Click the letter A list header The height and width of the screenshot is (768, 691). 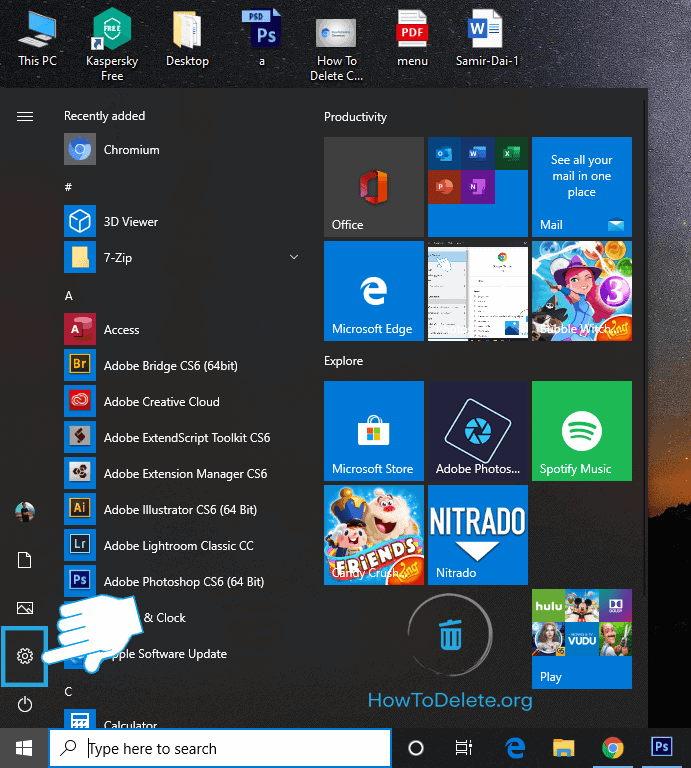69,296
